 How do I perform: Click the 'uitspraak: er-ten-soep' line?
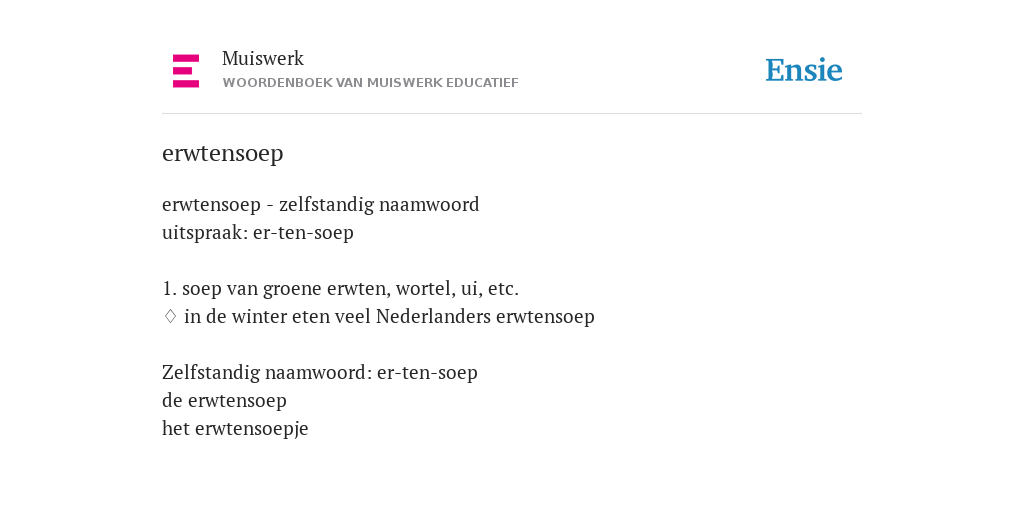[258, 233]
